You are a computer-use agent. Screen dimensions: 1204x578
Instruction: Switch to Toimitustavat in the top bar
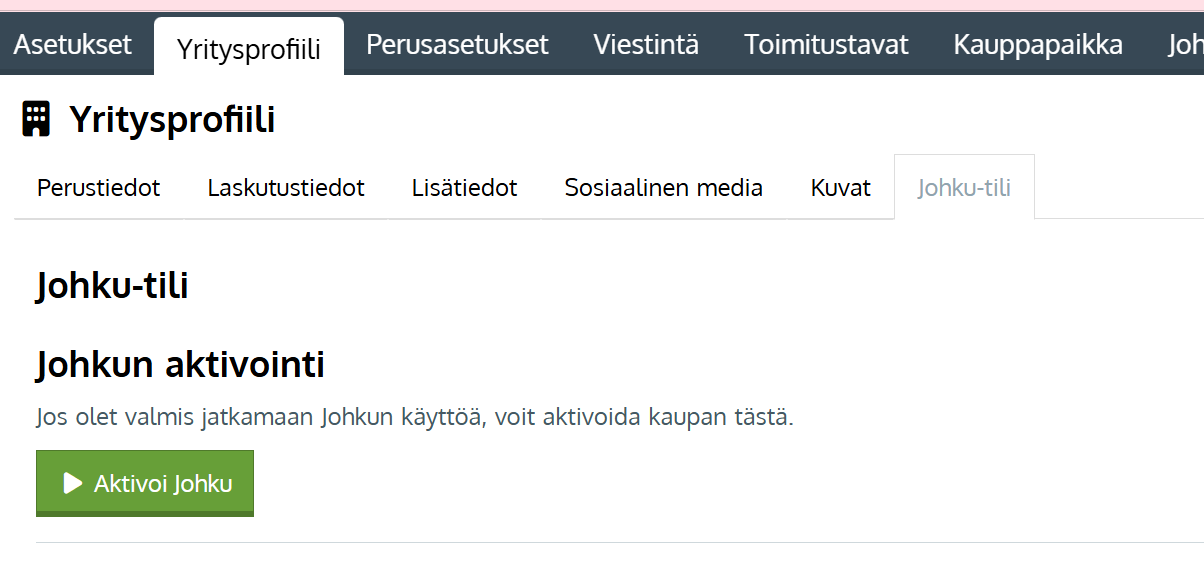826,45
